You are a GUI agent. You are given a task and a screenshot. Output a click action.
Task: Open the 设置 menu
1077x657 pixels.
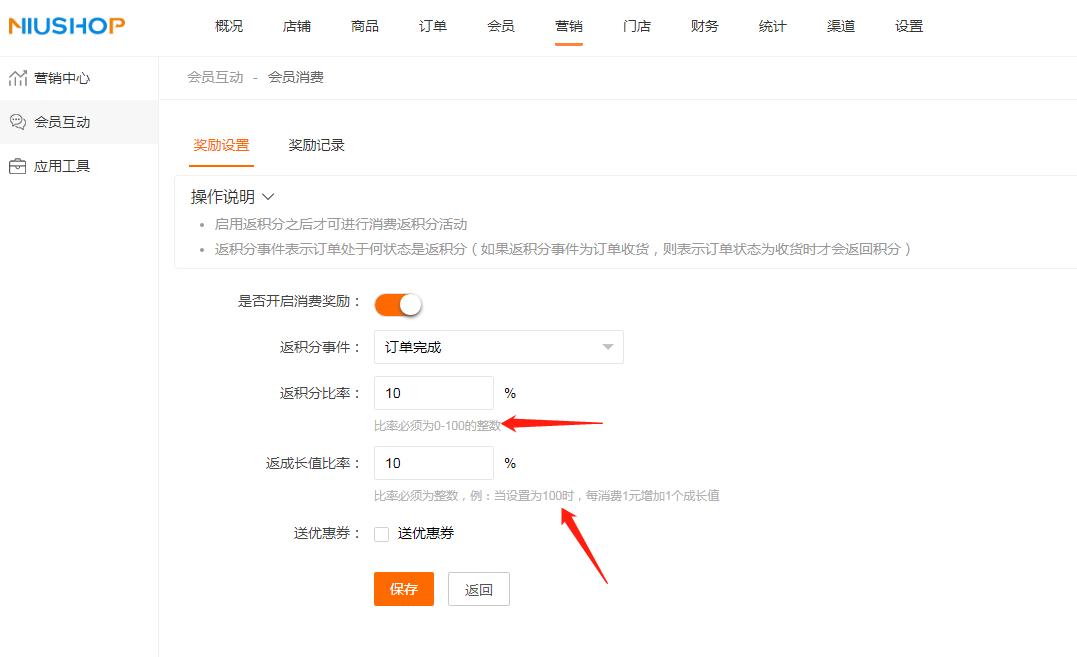(x=908, y=27)
